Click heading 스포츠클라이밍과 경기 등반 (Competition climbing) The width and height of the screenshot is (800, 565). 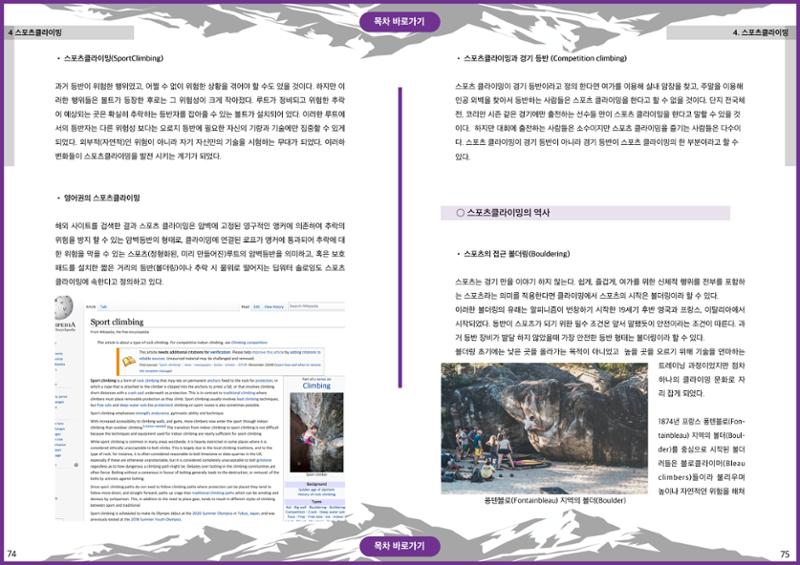pos(545,58)
